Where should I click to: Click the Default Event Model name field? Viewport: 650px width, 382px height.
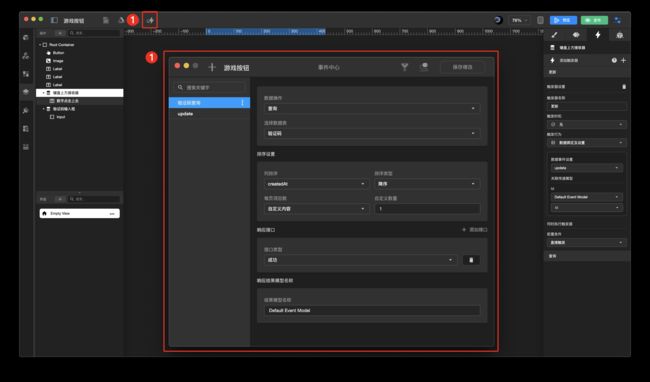click(x=372, y=310)
